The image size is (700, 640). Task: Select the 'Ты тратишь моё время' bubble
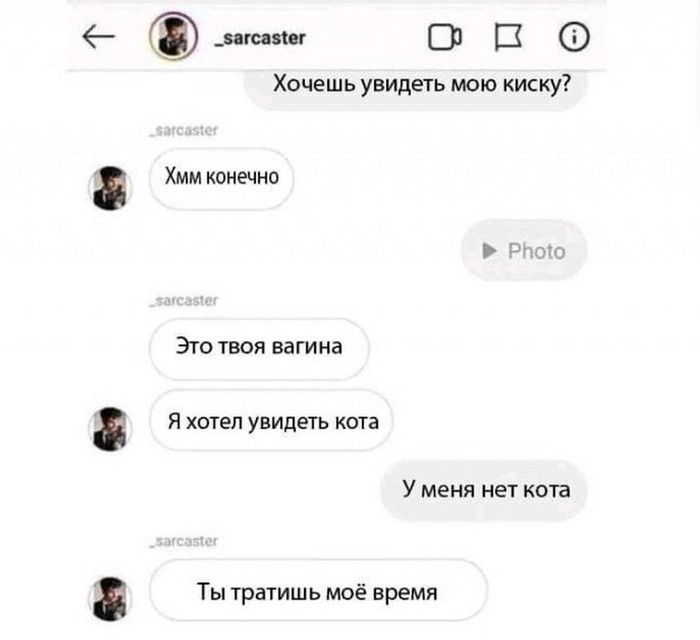coord(318,590)
